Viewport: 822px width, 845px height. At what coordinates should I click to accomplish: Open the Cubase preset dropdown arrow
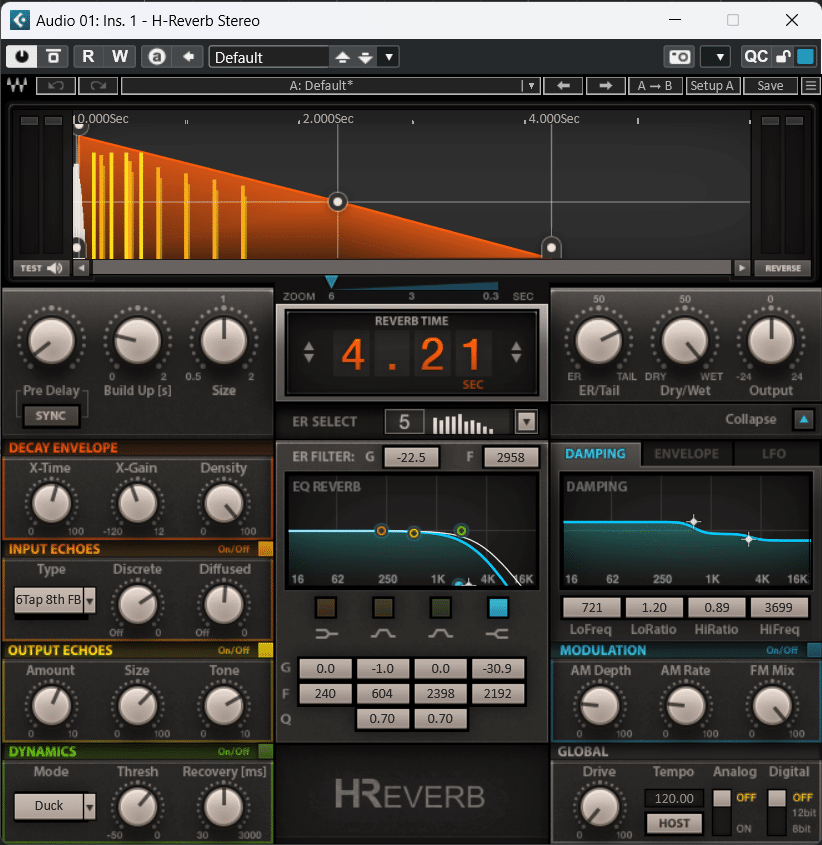tap(389, 57)
